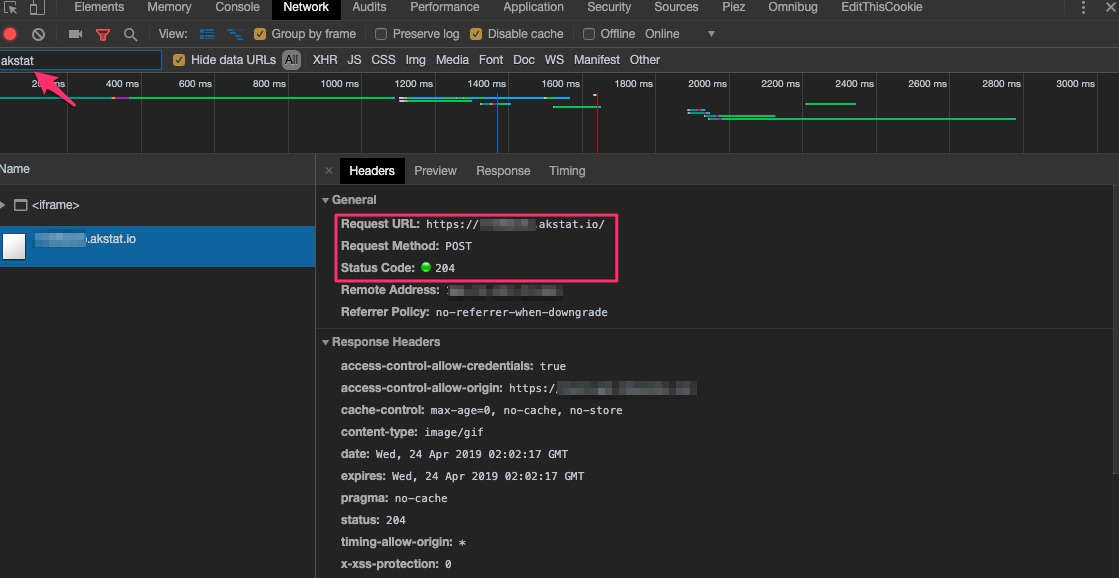Switch to Console tab
Viewport: 1119px width, 578px height.
tap(237, 8)
